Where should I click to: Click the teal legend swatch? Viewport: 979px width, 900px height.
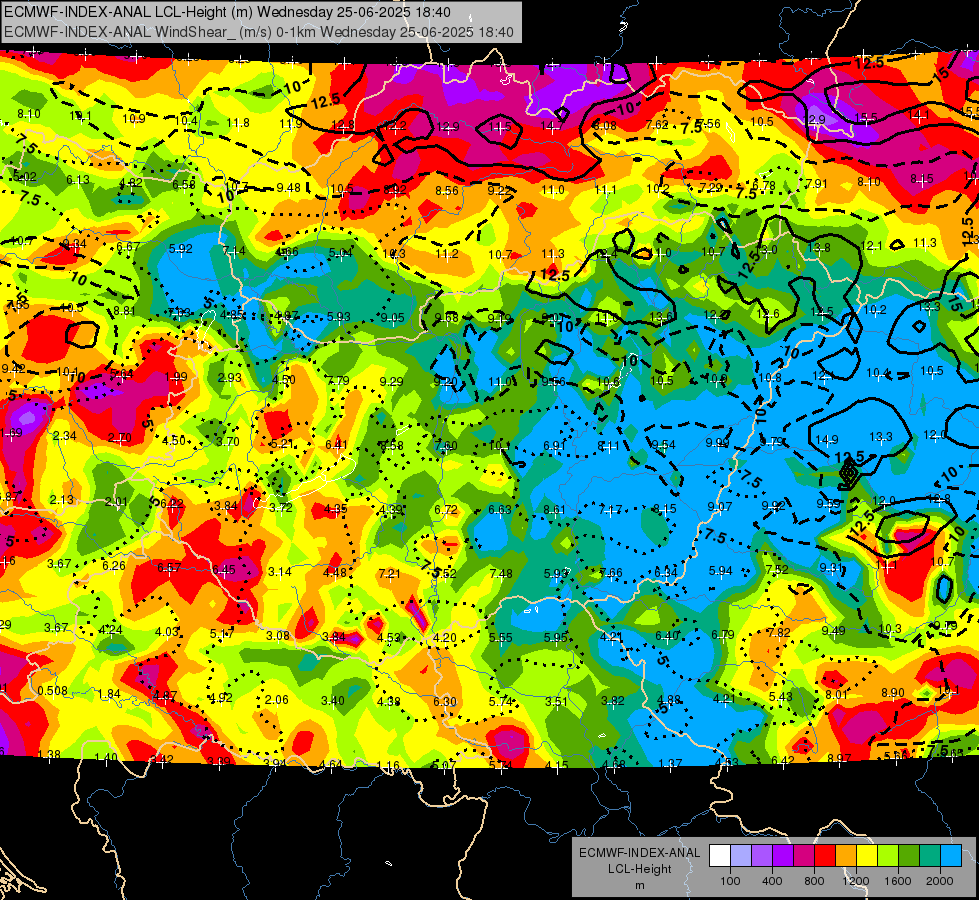coord(930,855)
